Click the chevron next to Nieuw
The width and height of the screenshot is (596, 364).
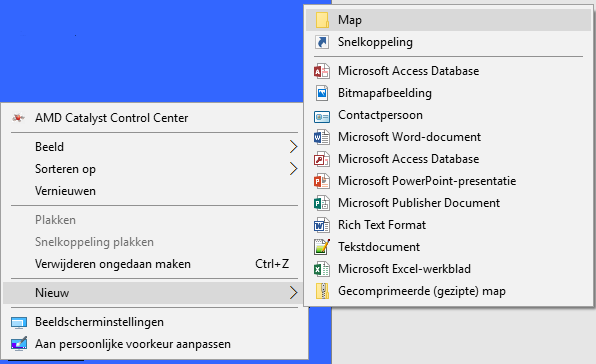293,293
